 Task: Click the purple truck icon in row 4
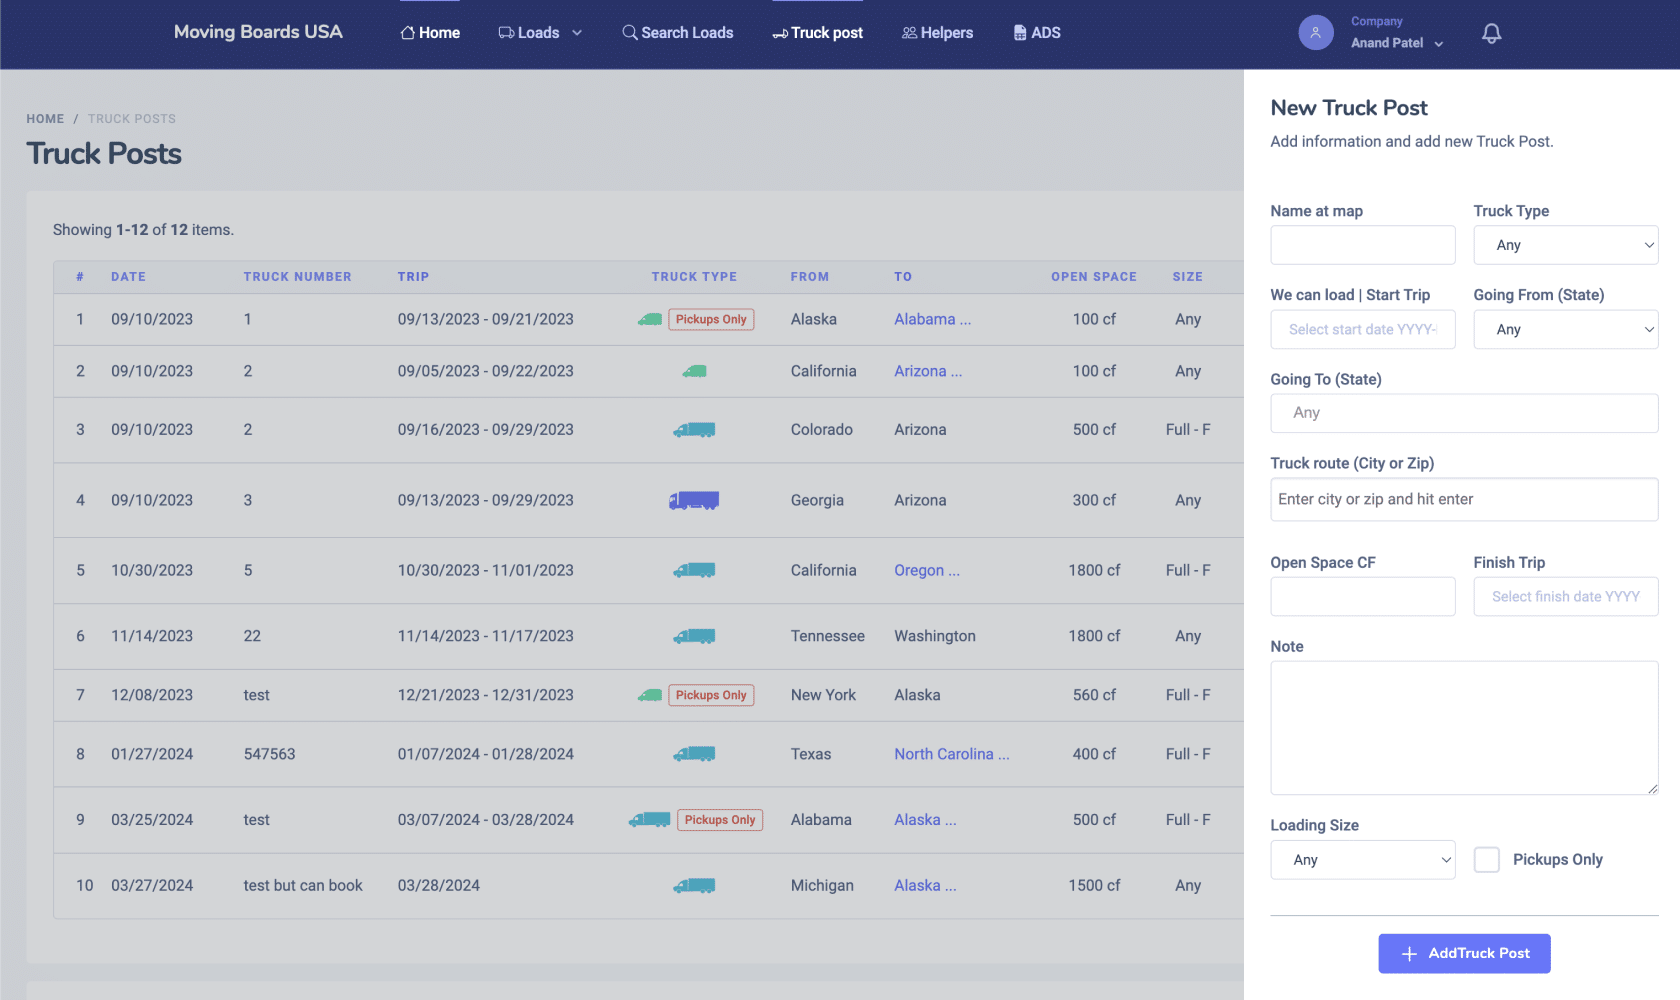694,500
